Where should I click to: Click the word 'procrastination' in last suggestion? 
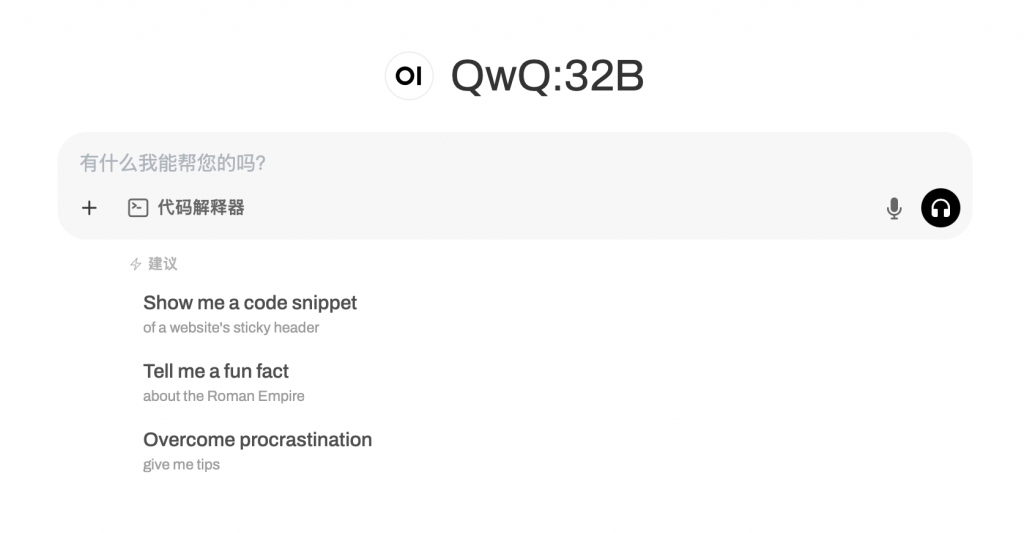[306, 440]
